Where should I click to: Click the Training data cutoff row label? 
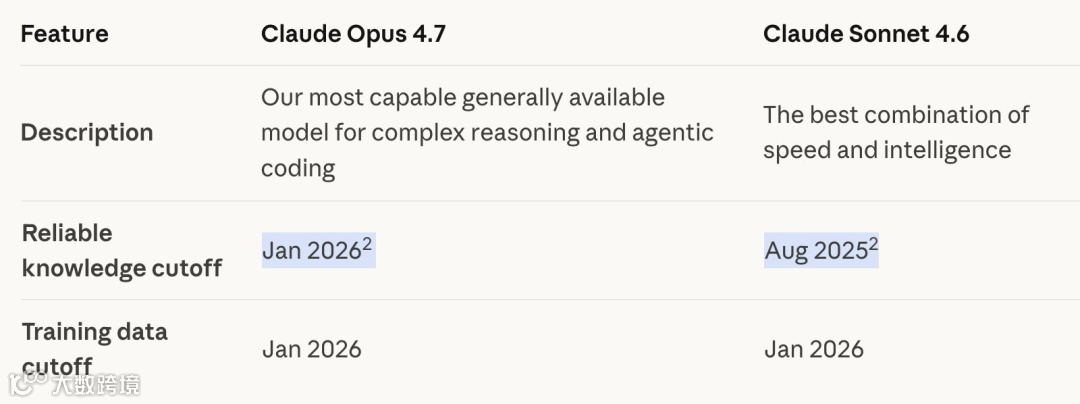click(94, 340)
